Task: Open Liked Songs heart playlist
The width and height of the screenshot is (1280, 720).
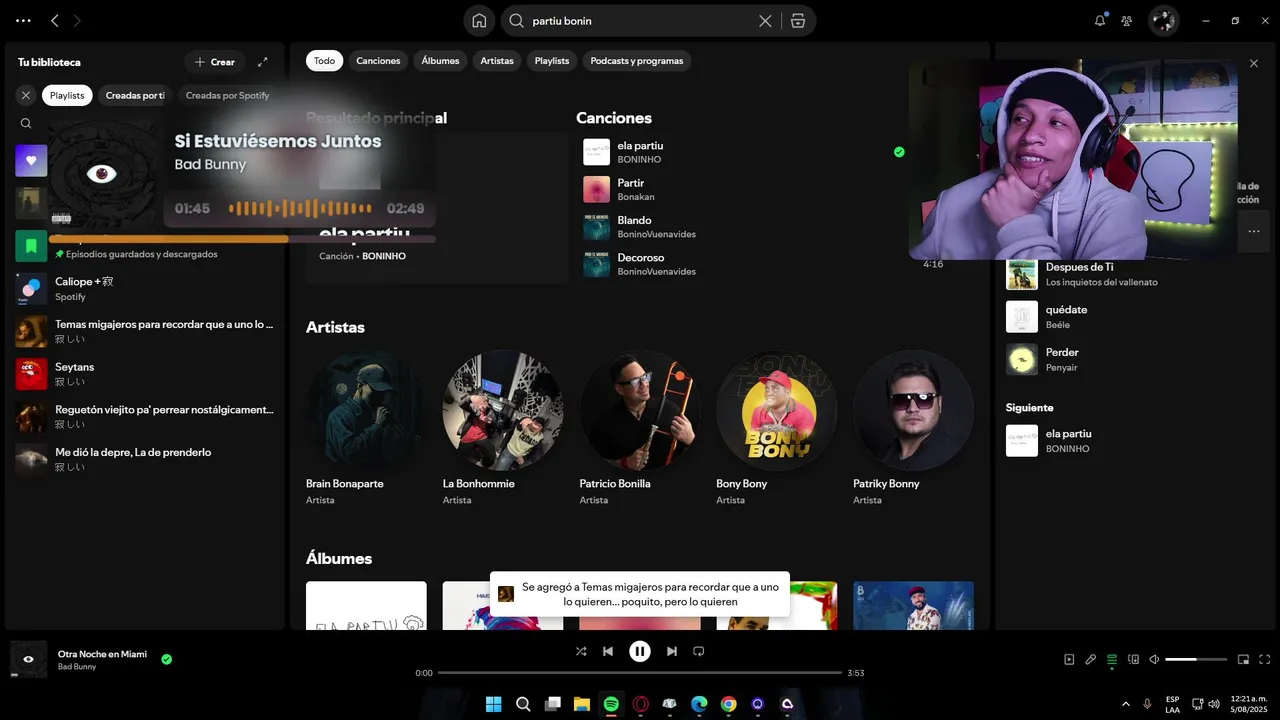Action: pos(31,160)
